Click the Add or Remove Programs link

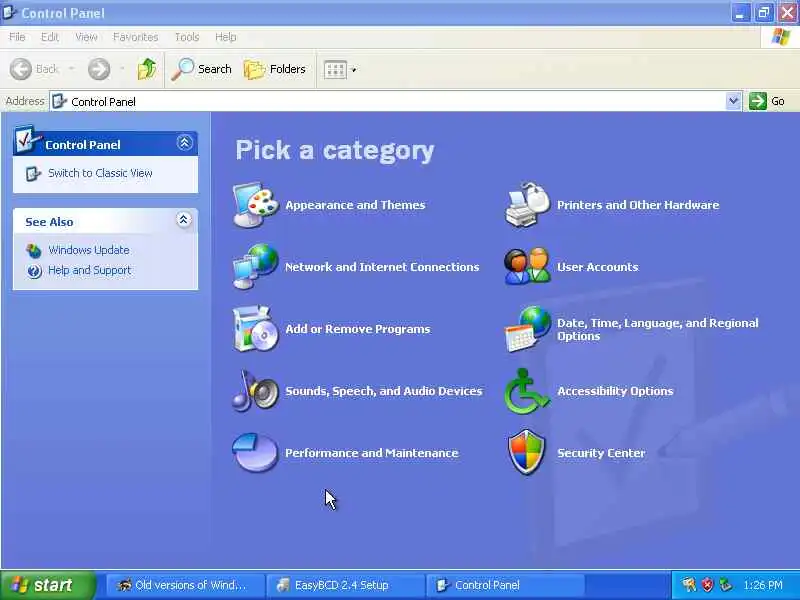pos(358,329)
